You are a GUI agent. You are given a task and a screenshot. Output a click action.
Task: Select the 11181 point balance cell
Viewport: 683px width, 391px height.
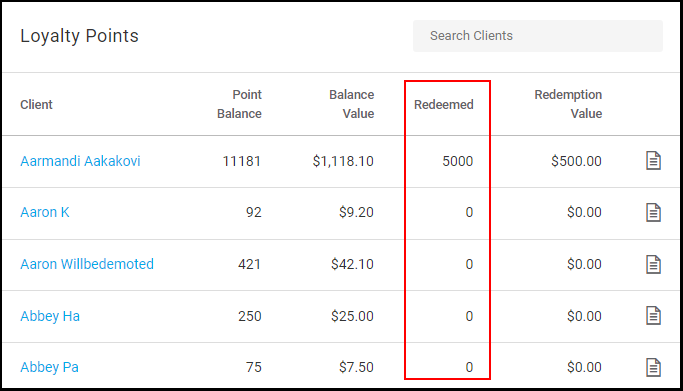coord(242,161)
